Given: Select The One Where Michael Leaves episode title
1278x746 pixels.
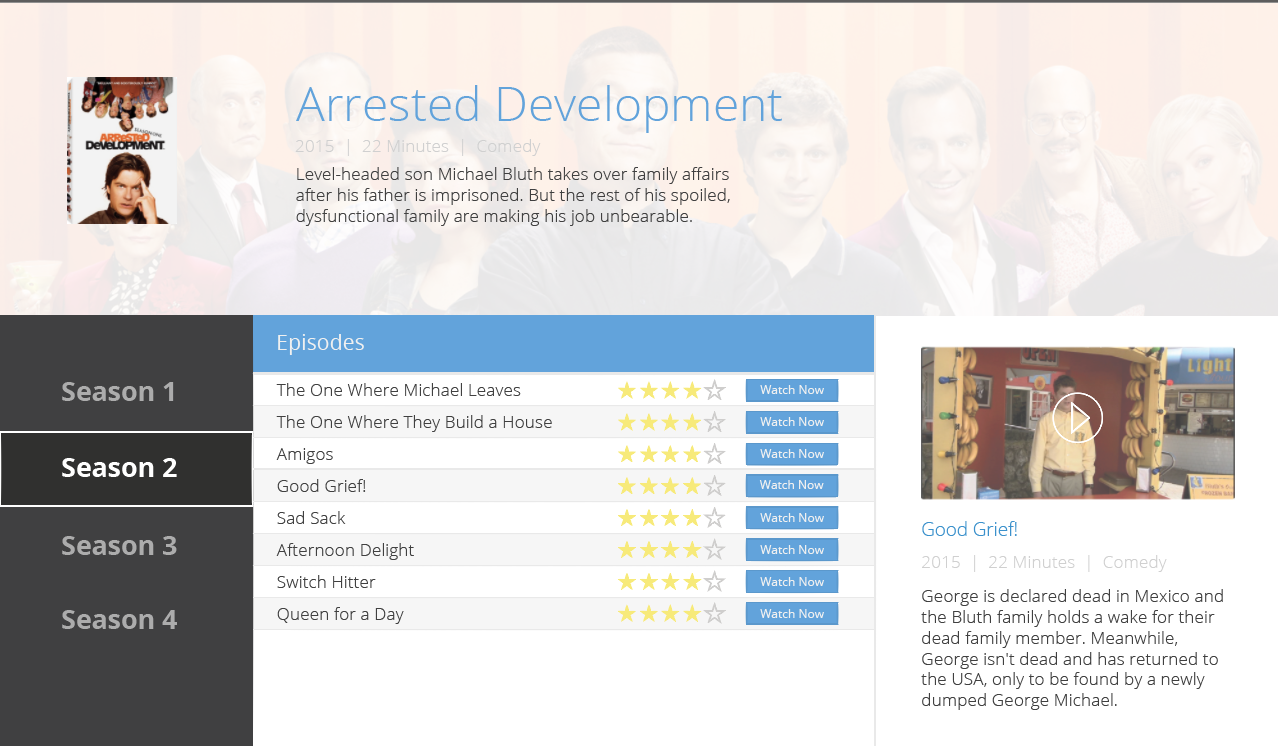Looking at the screenshot, I should click(x=399, y=390).
